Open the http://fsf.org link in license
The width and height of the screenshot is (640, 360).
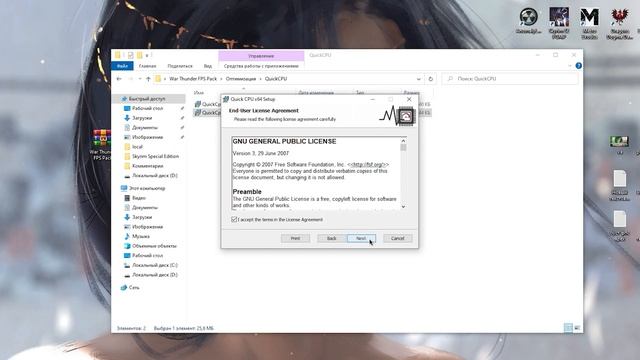(x=368, y=164)
